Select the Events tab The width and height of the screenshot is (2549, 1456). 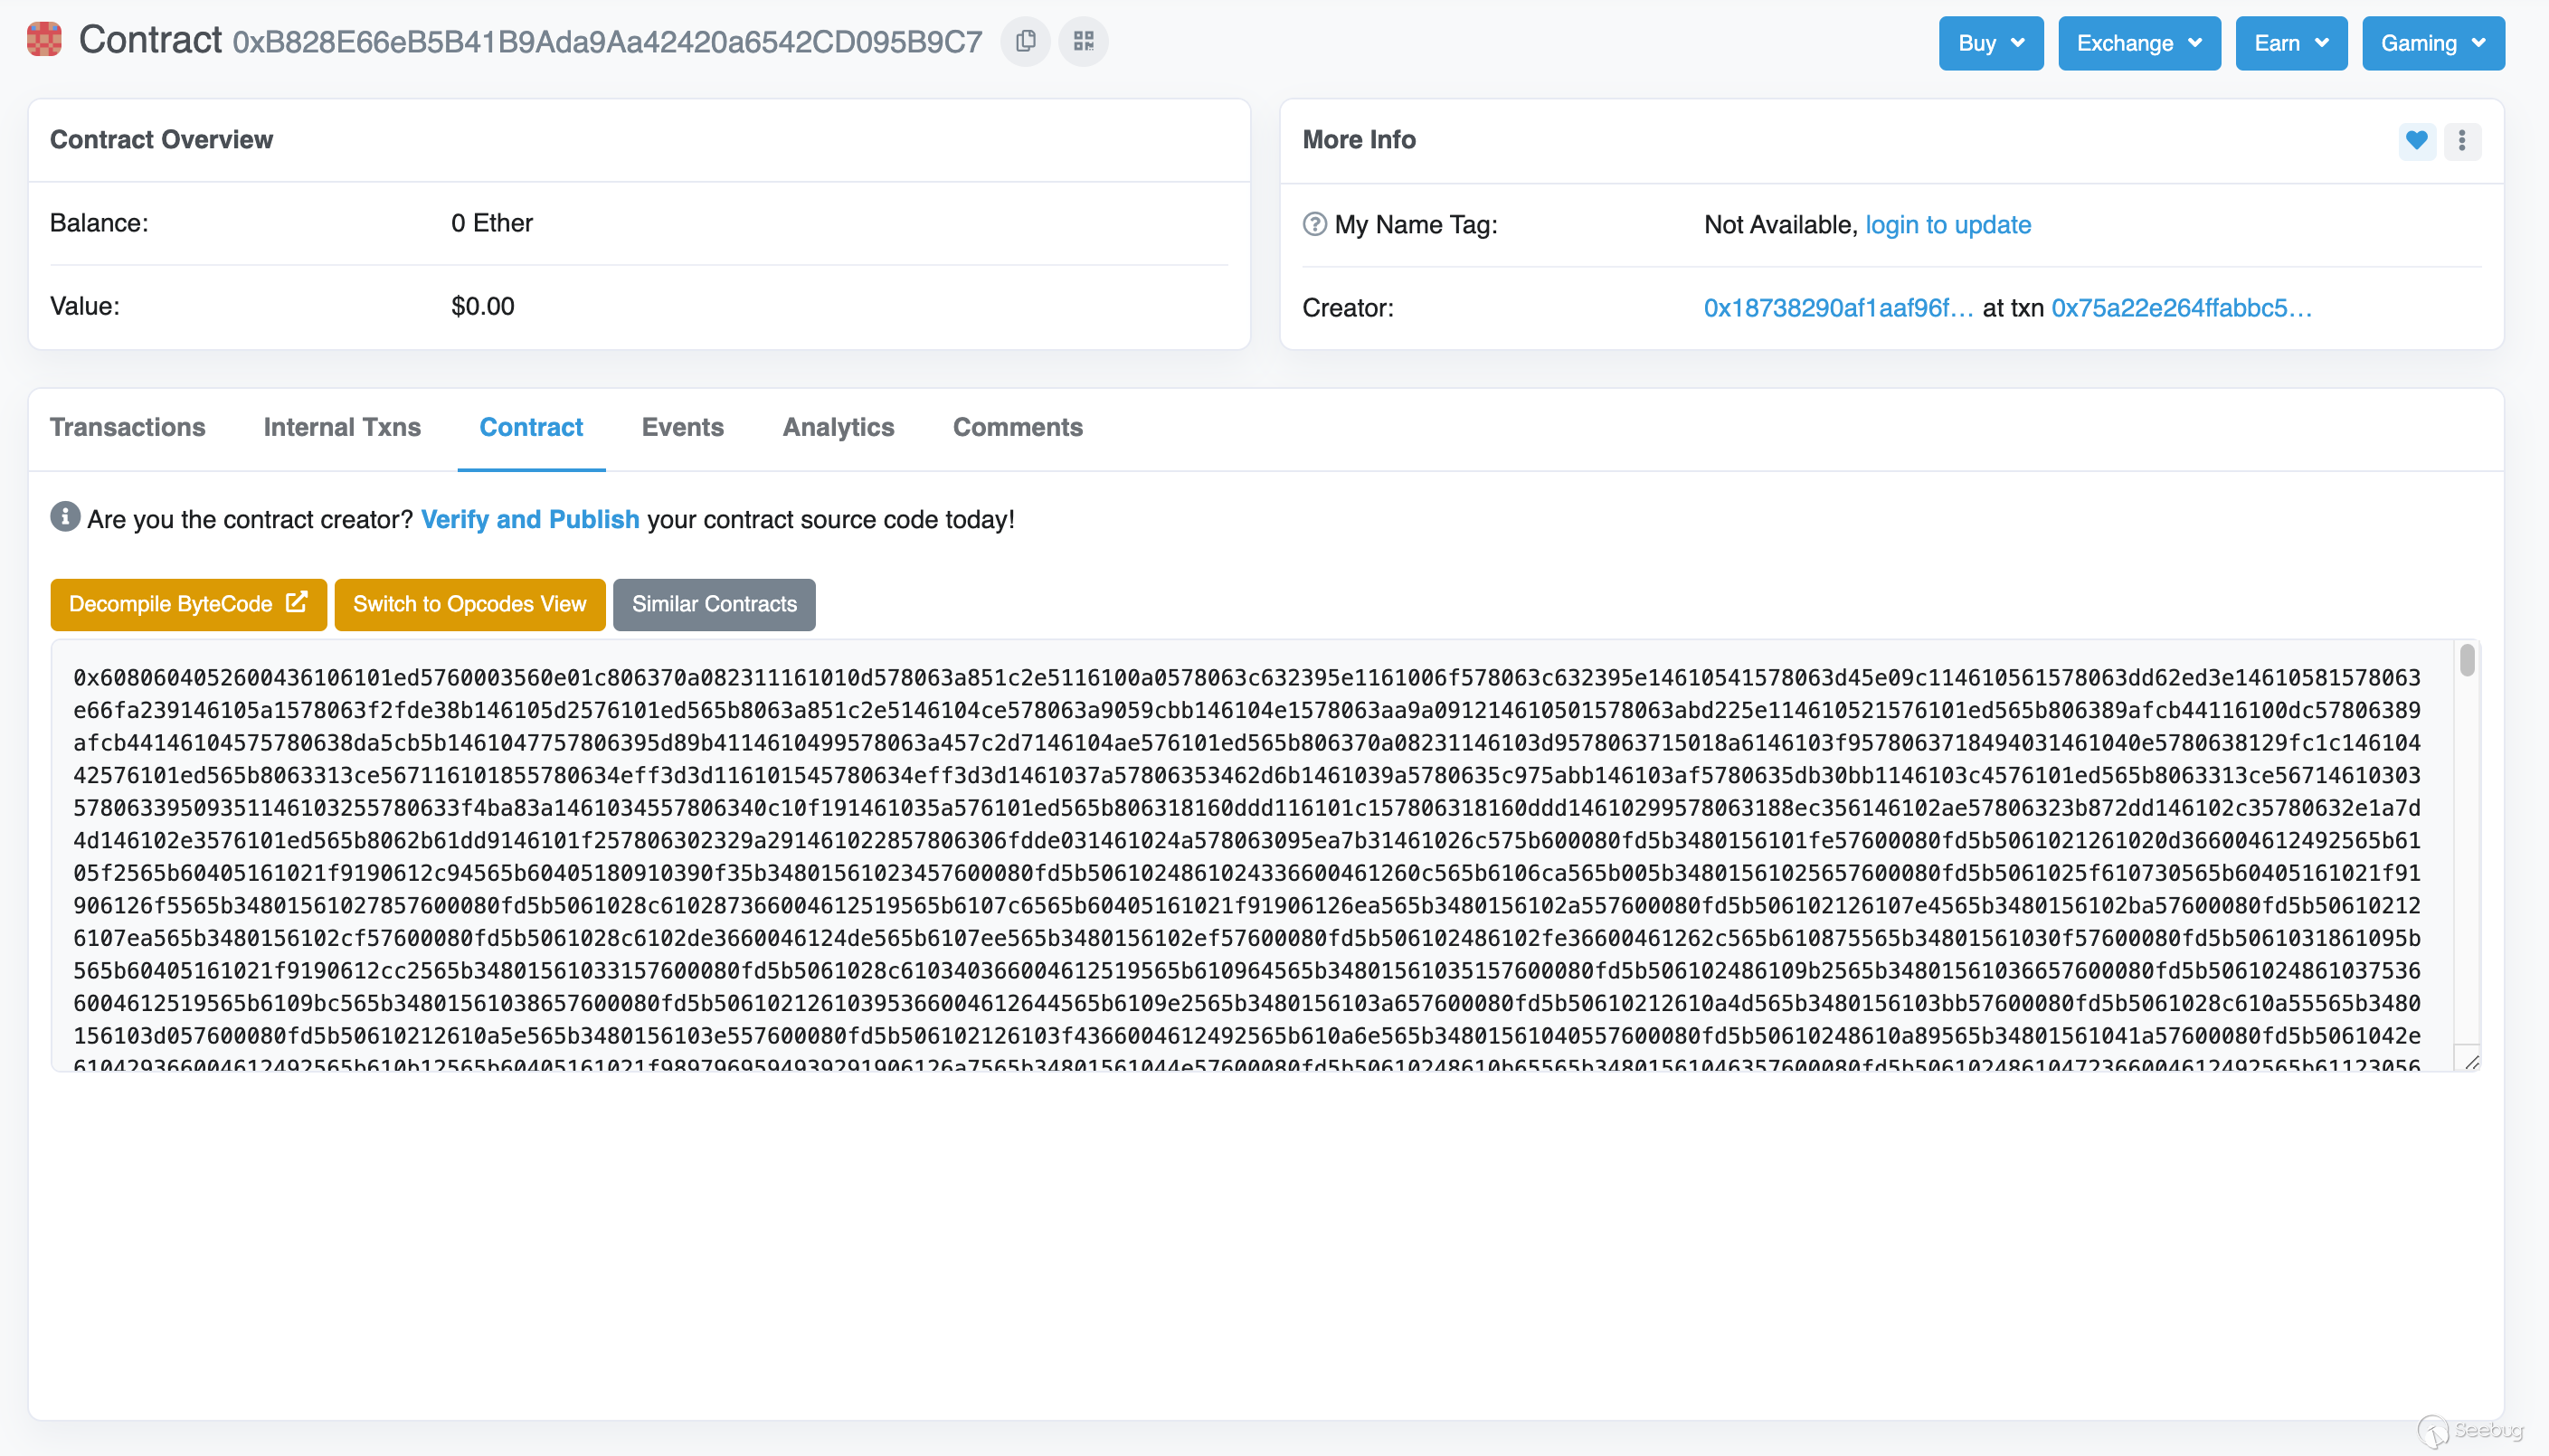(x=682, y=428)
